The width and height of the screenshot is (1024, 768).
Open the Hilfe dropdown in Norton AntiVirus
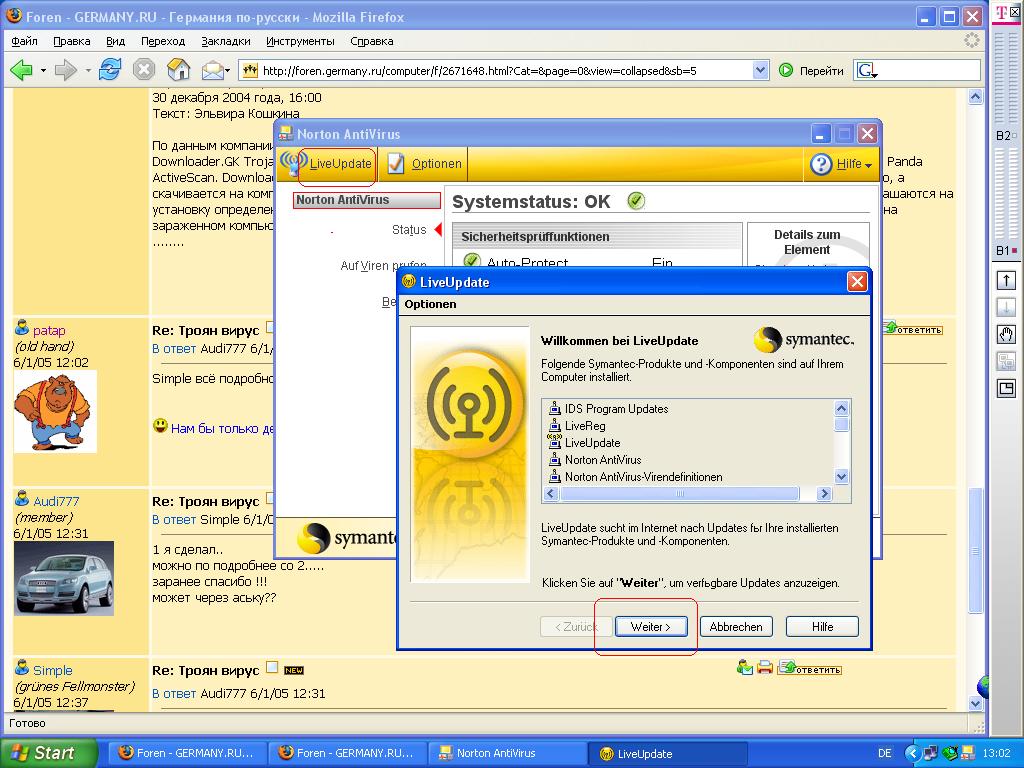click(x=842, y=164)
